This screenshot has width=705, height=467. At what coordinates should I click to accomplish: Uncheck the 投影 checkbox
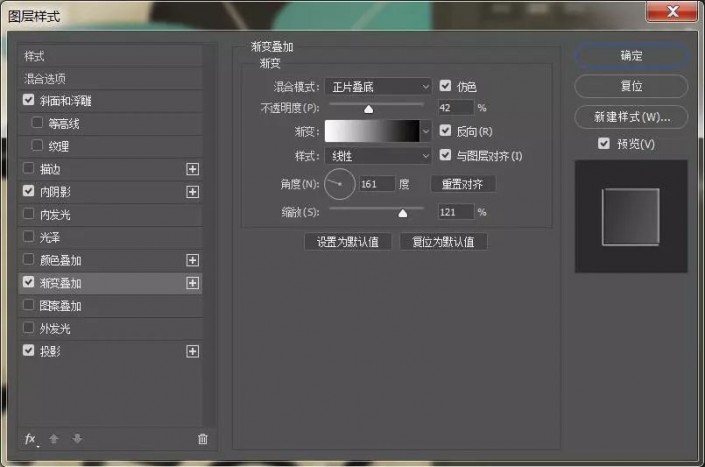click(28, 351)
